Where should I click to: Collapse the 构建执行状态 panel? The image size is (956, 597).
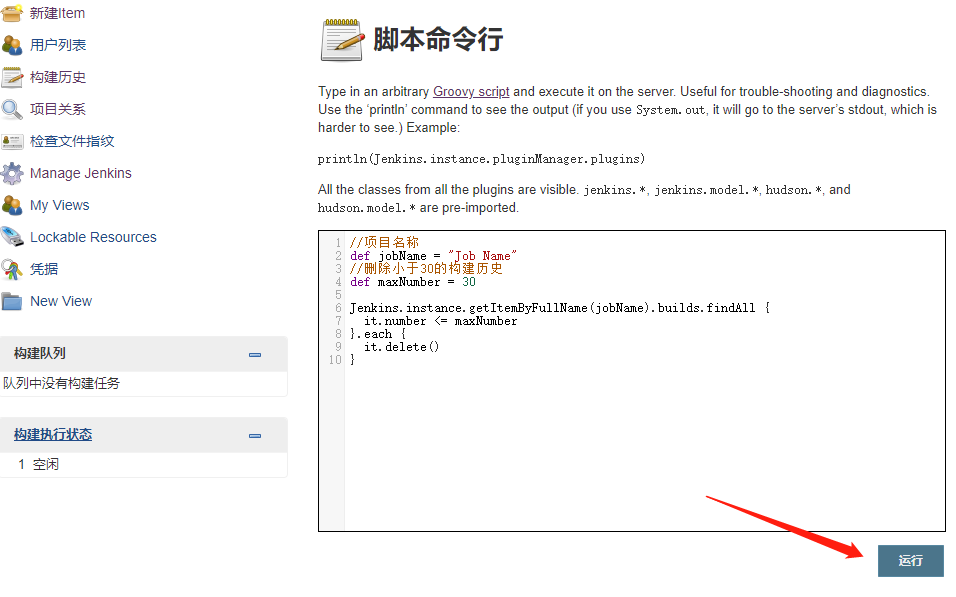click(255, 435)
